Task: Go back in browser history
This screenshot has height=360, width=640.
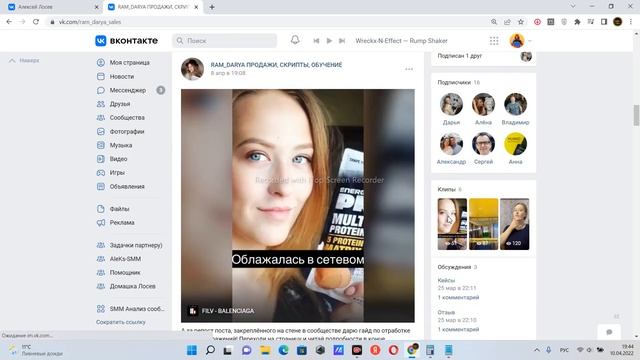Action: [x=9, y=22]
